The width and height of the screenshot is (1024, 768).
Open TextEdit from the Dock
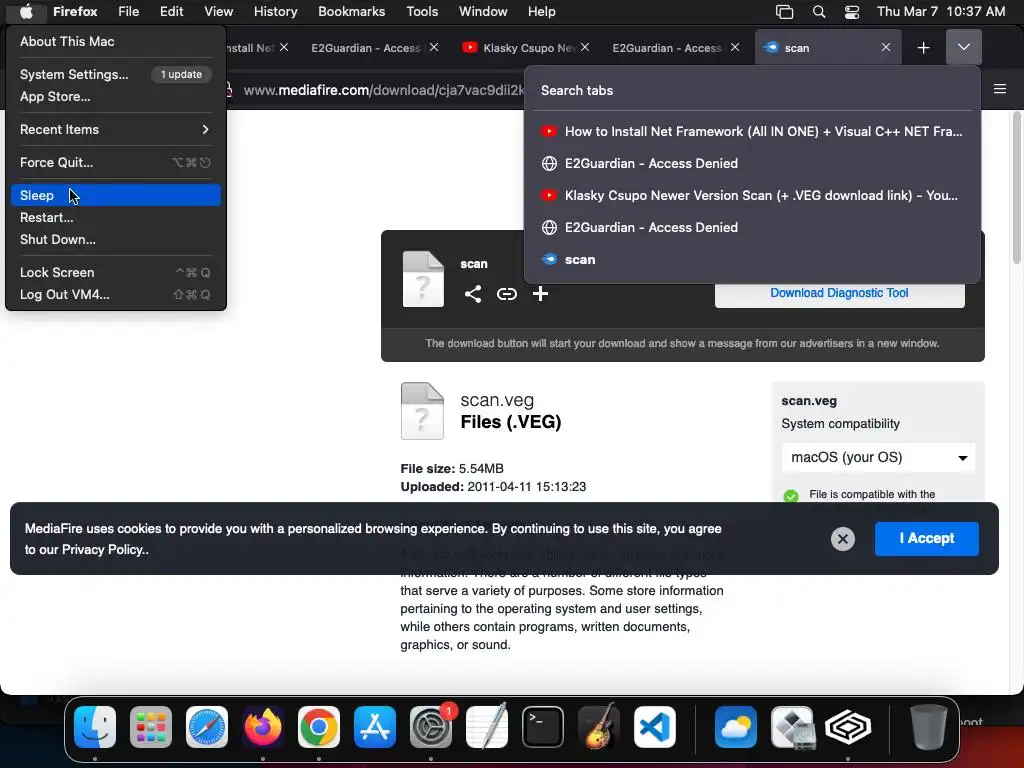click(x=487, y=726)
